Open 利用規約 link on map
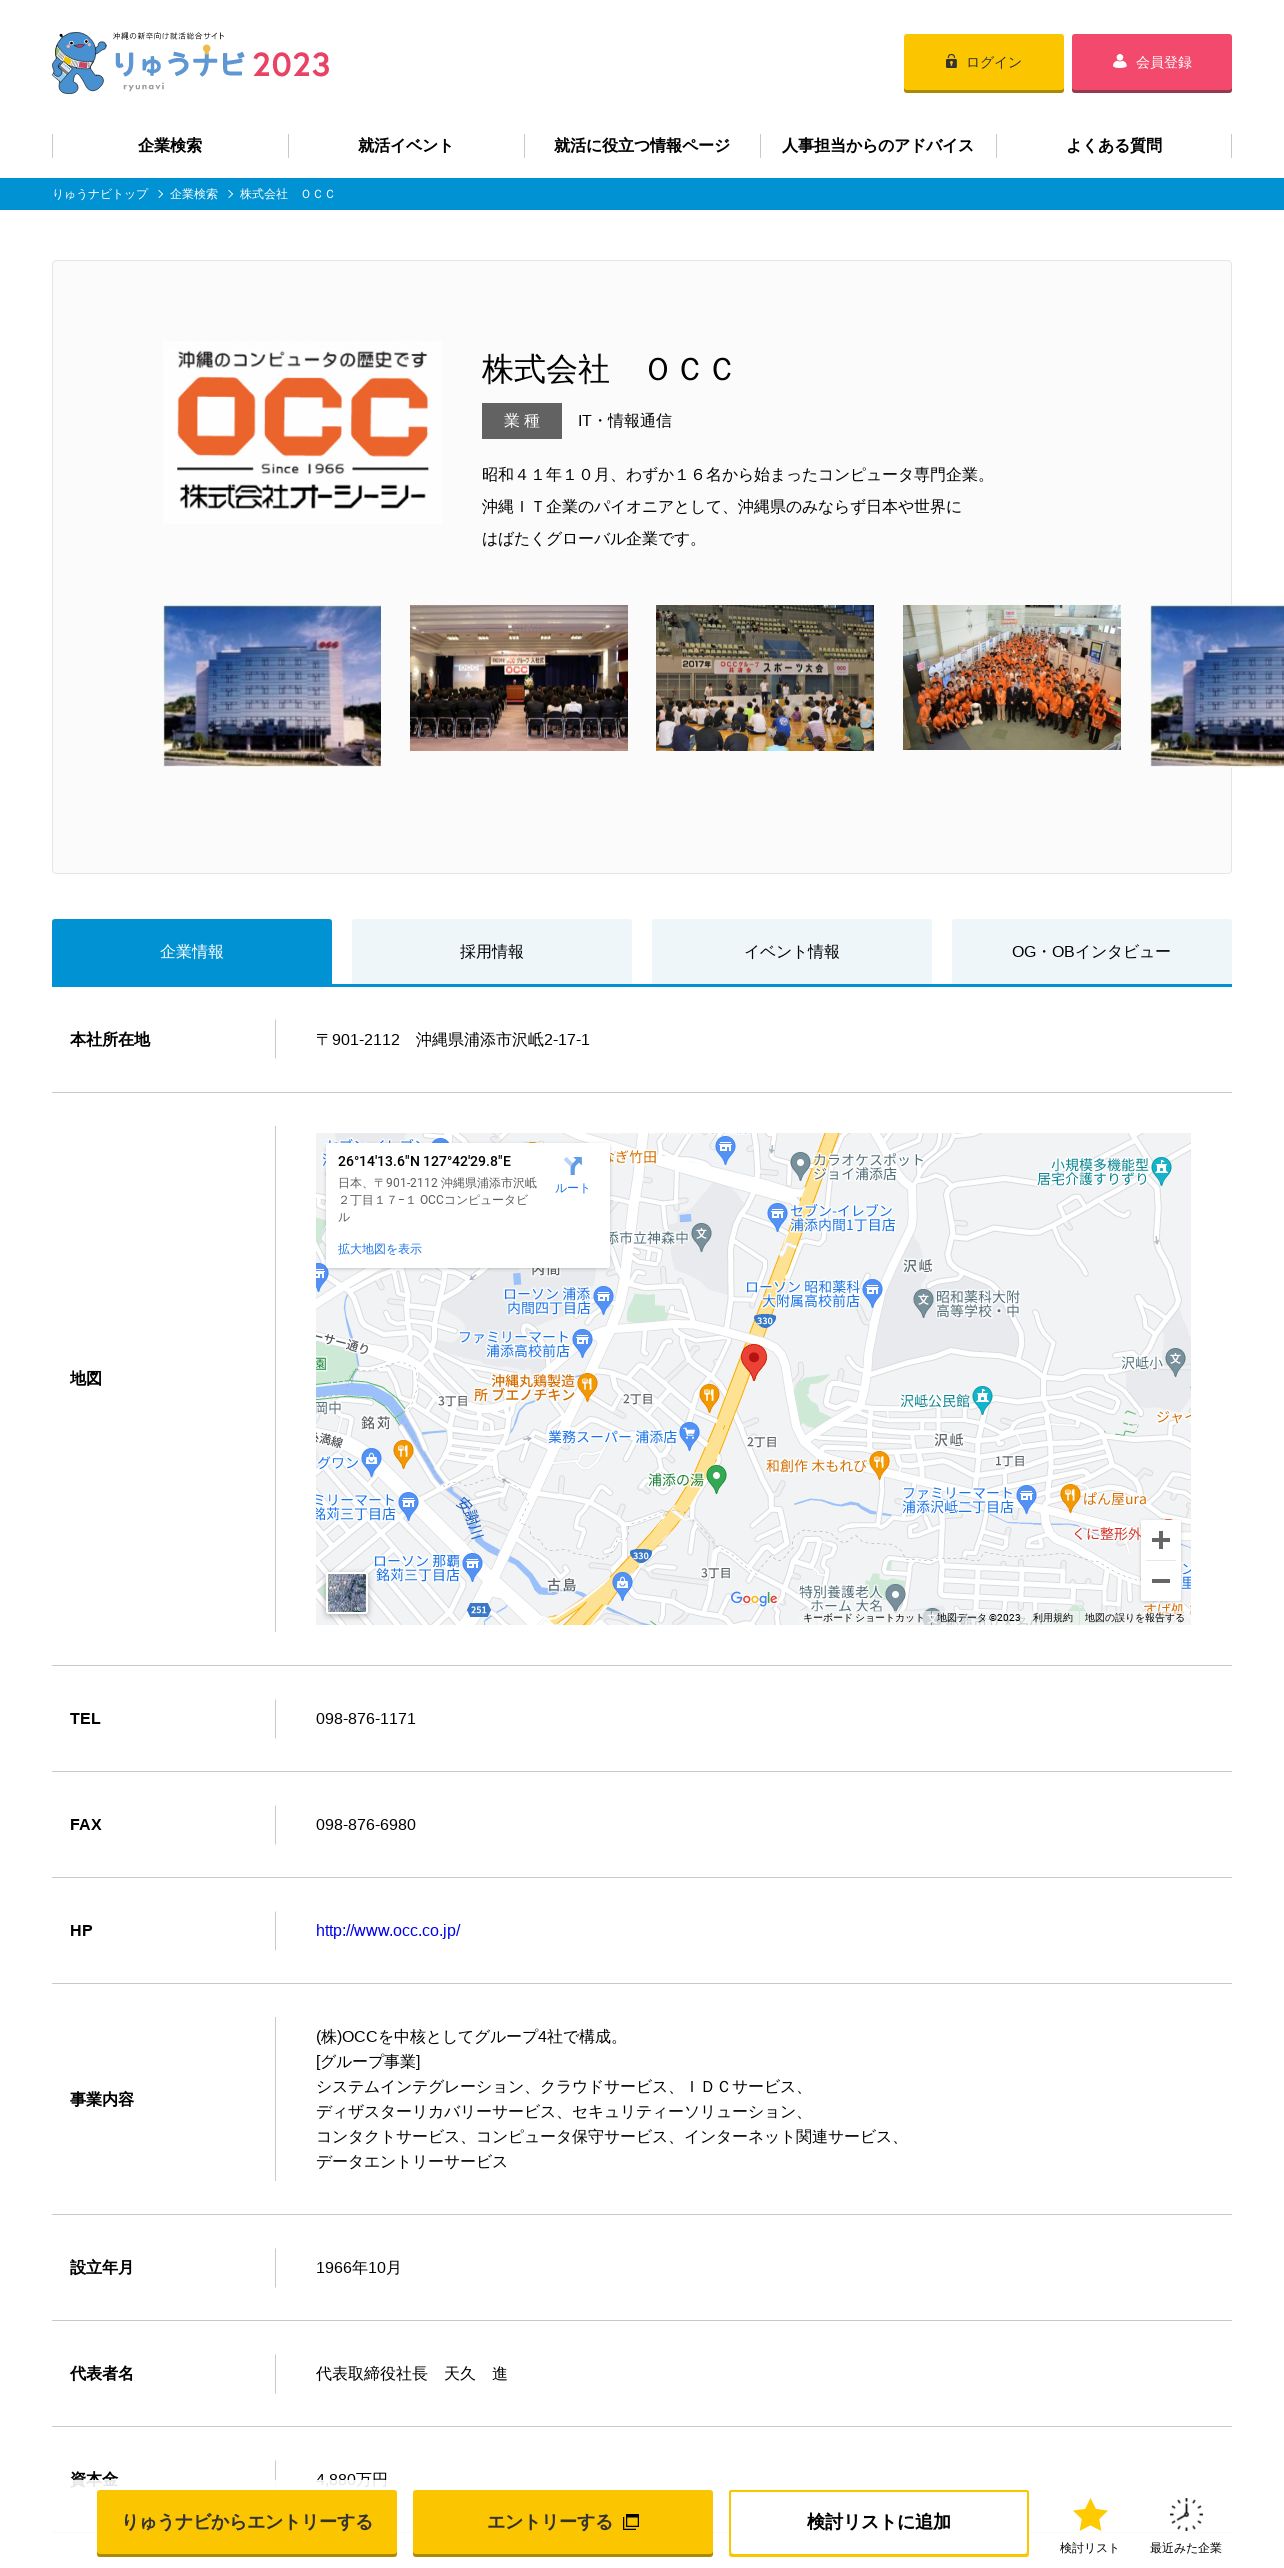The height and width of the screenshot is (2568, 1284). 1052,1617
